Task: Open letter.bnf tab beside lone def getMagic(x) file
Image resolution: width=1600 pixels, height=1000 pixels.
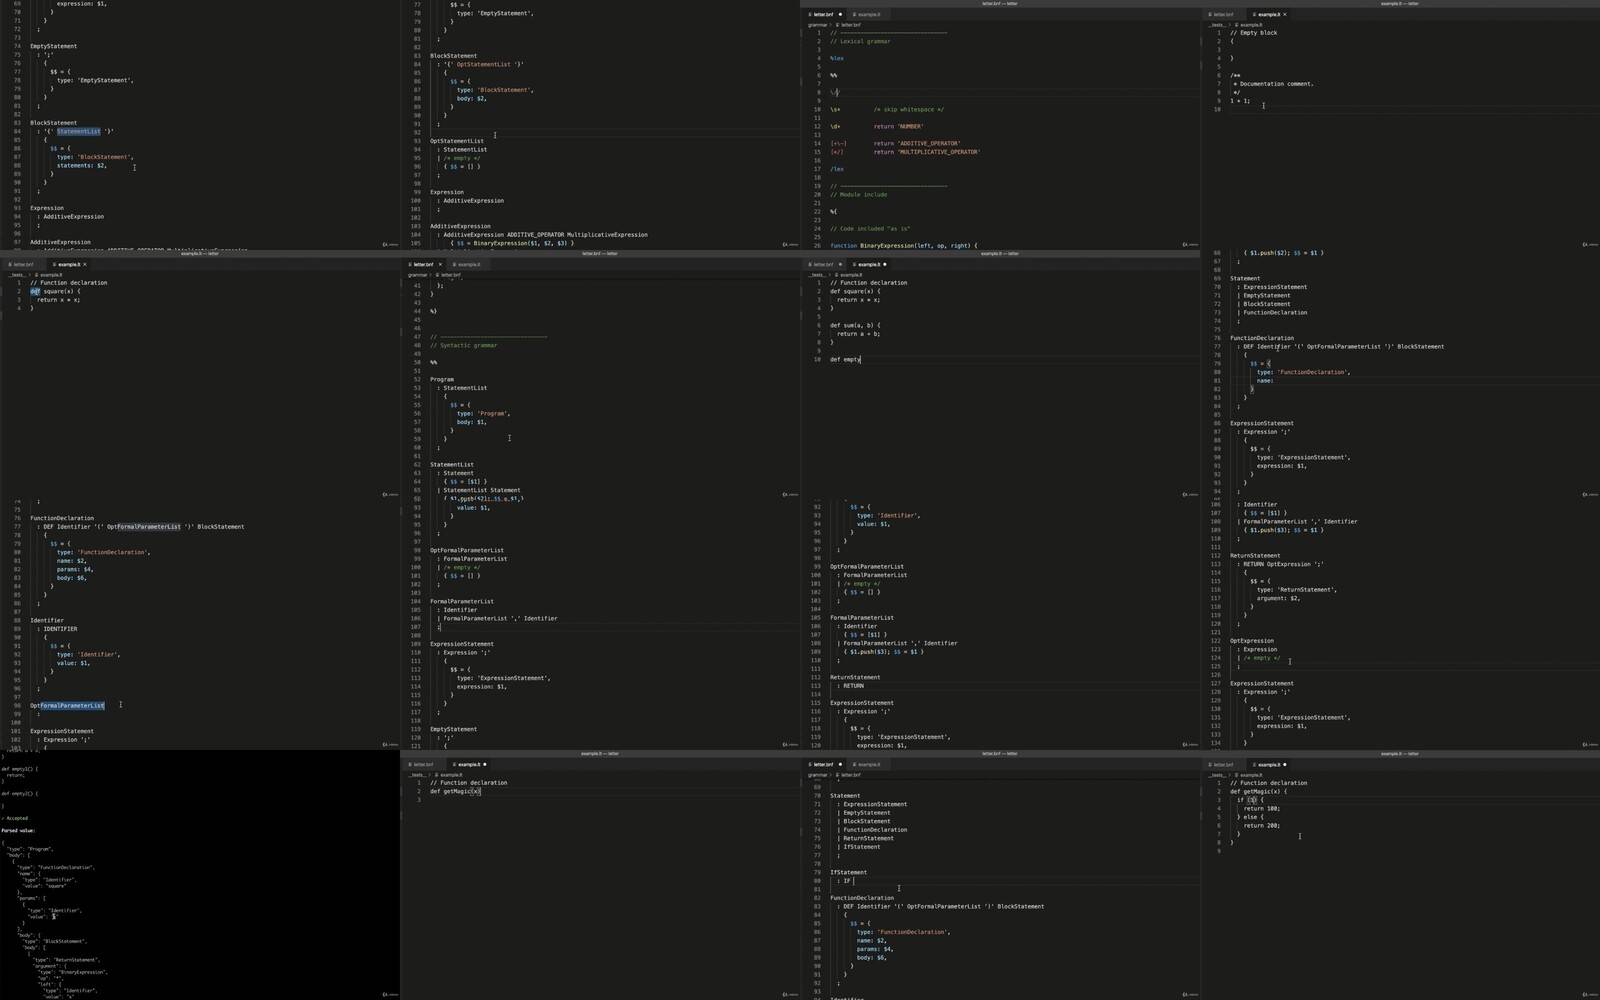Action: click(x=422, y=765)
